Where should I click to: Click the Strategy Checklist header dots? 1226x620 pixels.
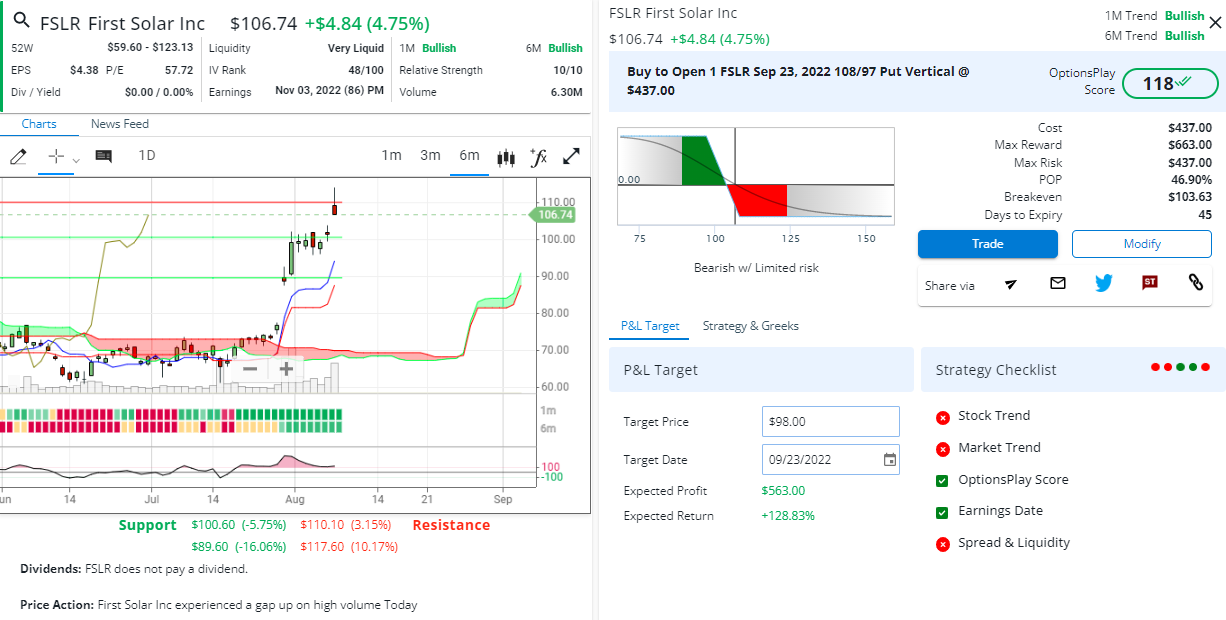tap(1182, 368)
